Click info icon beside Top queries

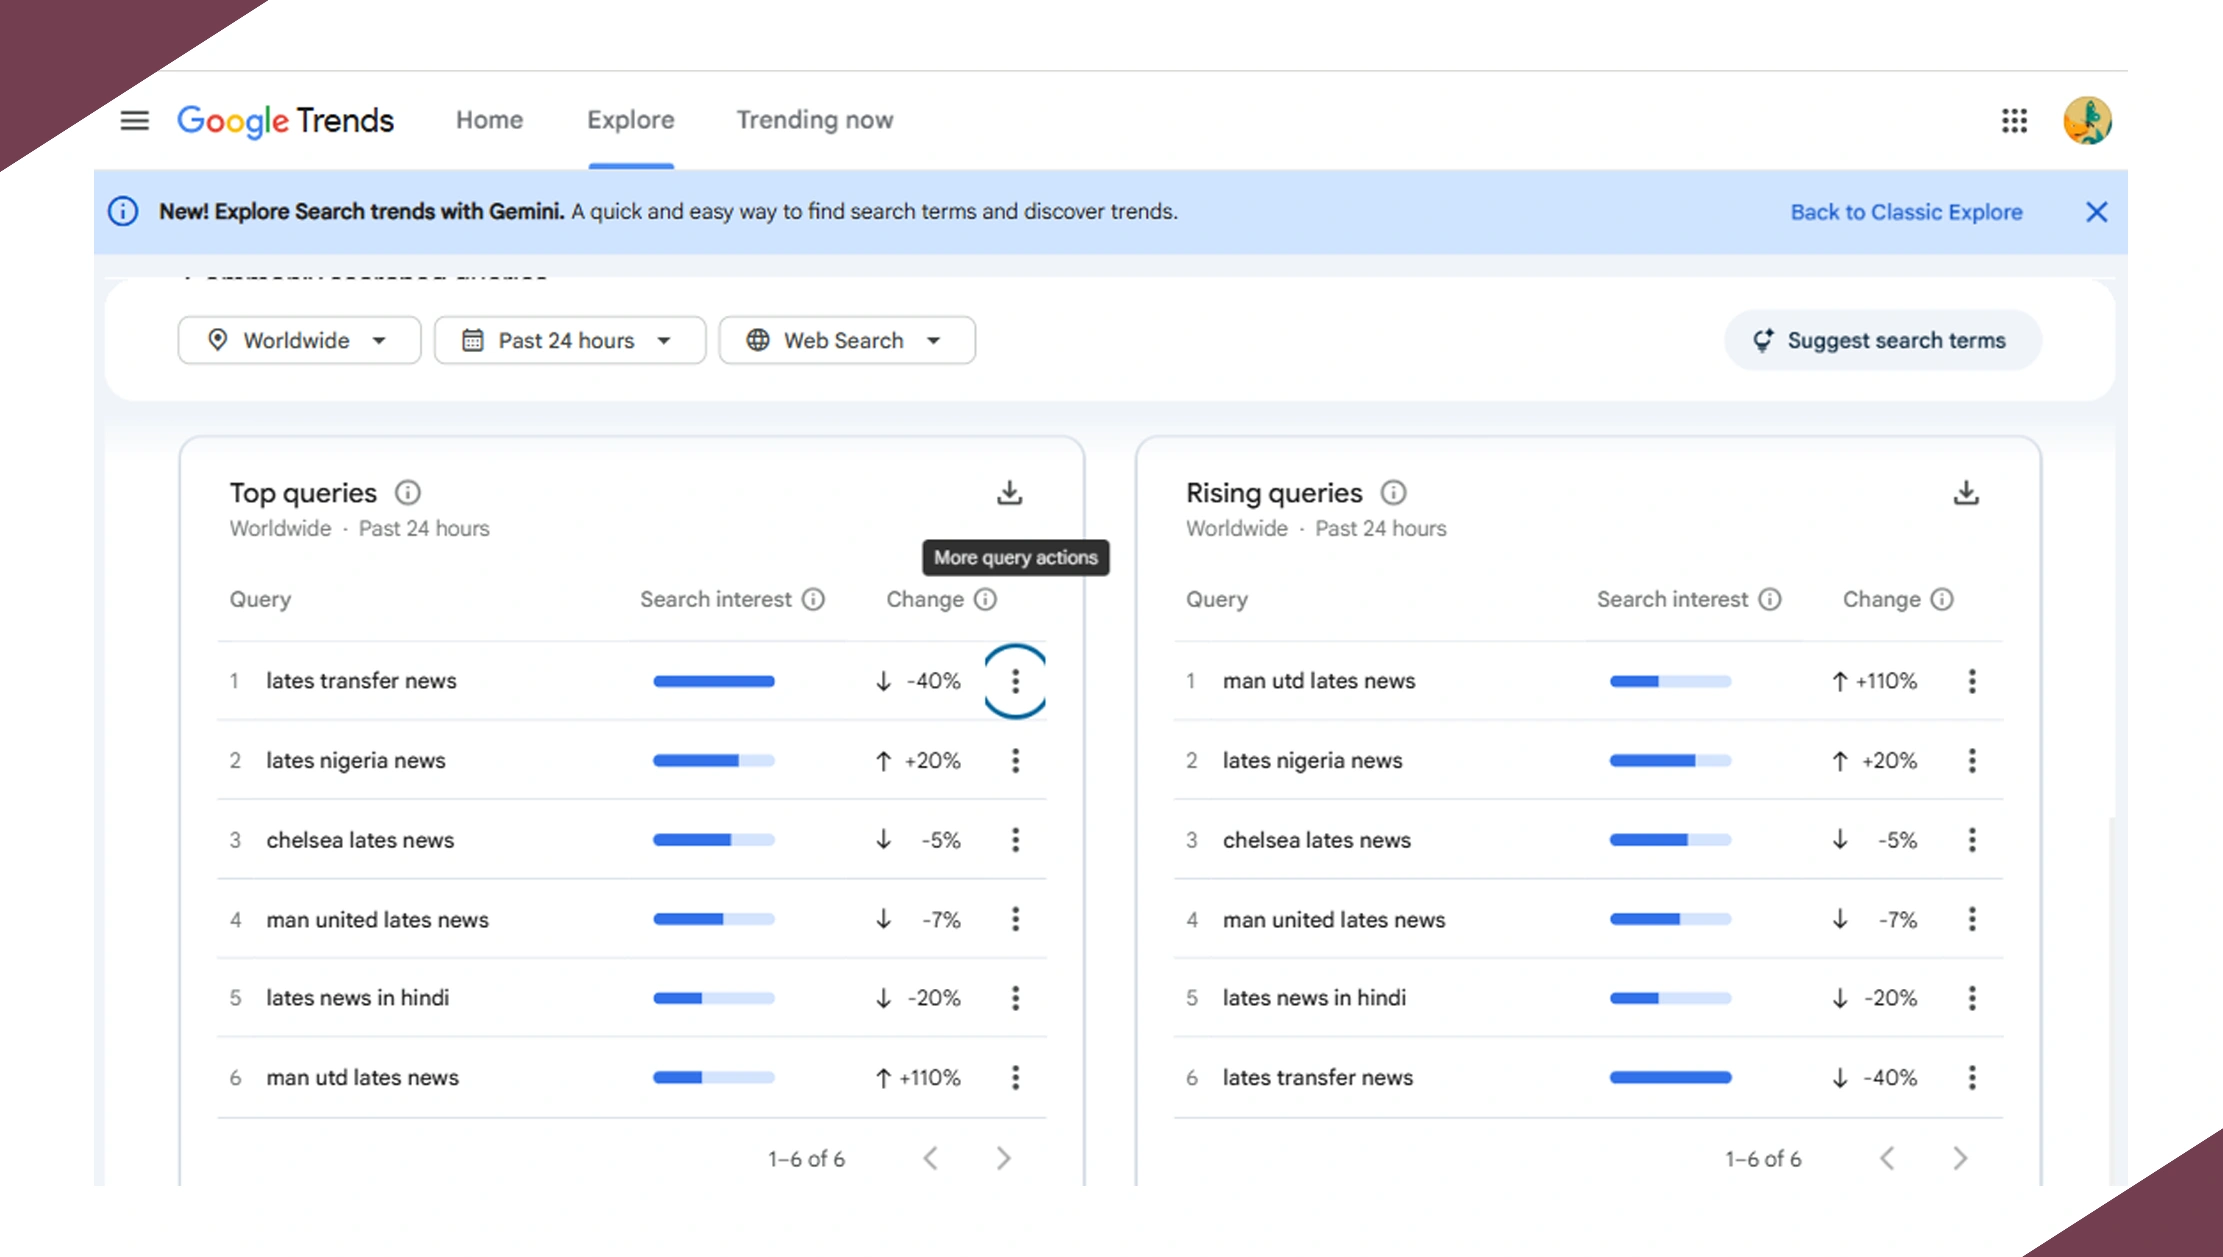[408, 493]
